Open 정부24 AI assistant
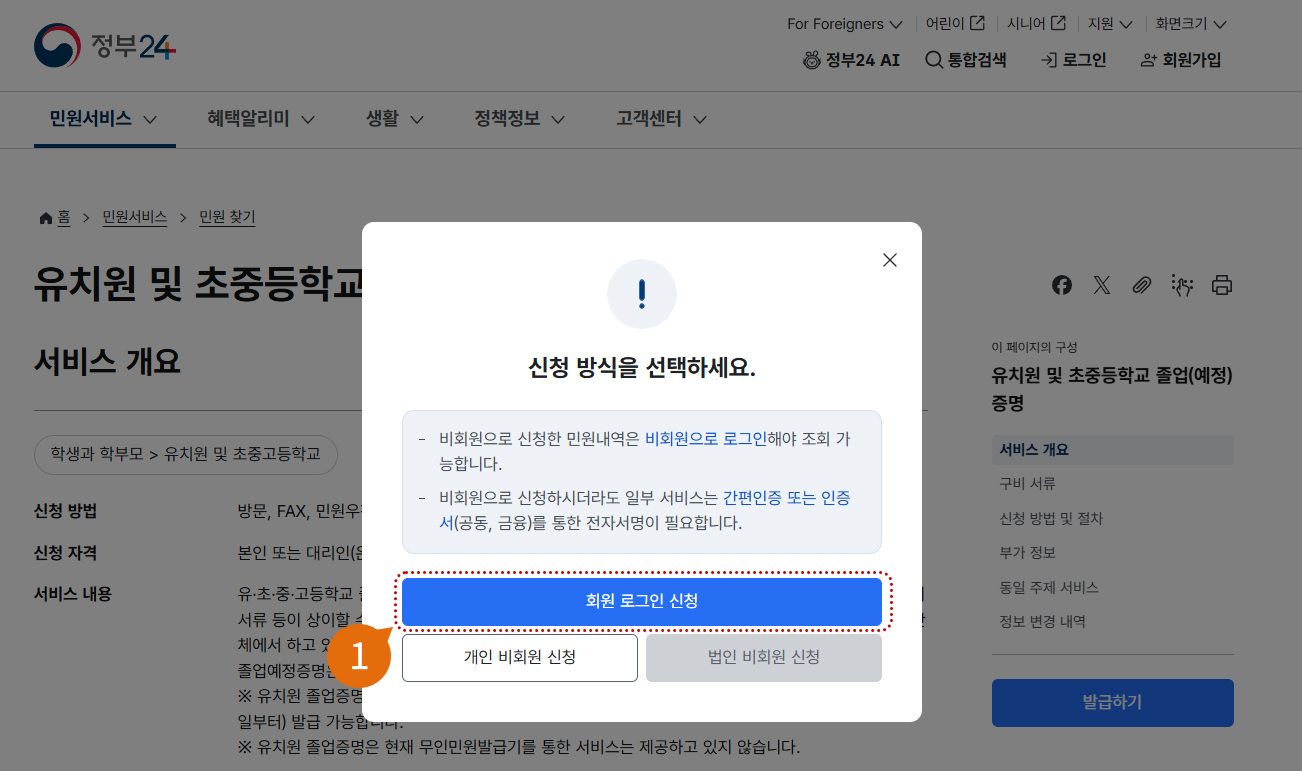Viewport: 1302px width, 771px height. pos(851,60)
